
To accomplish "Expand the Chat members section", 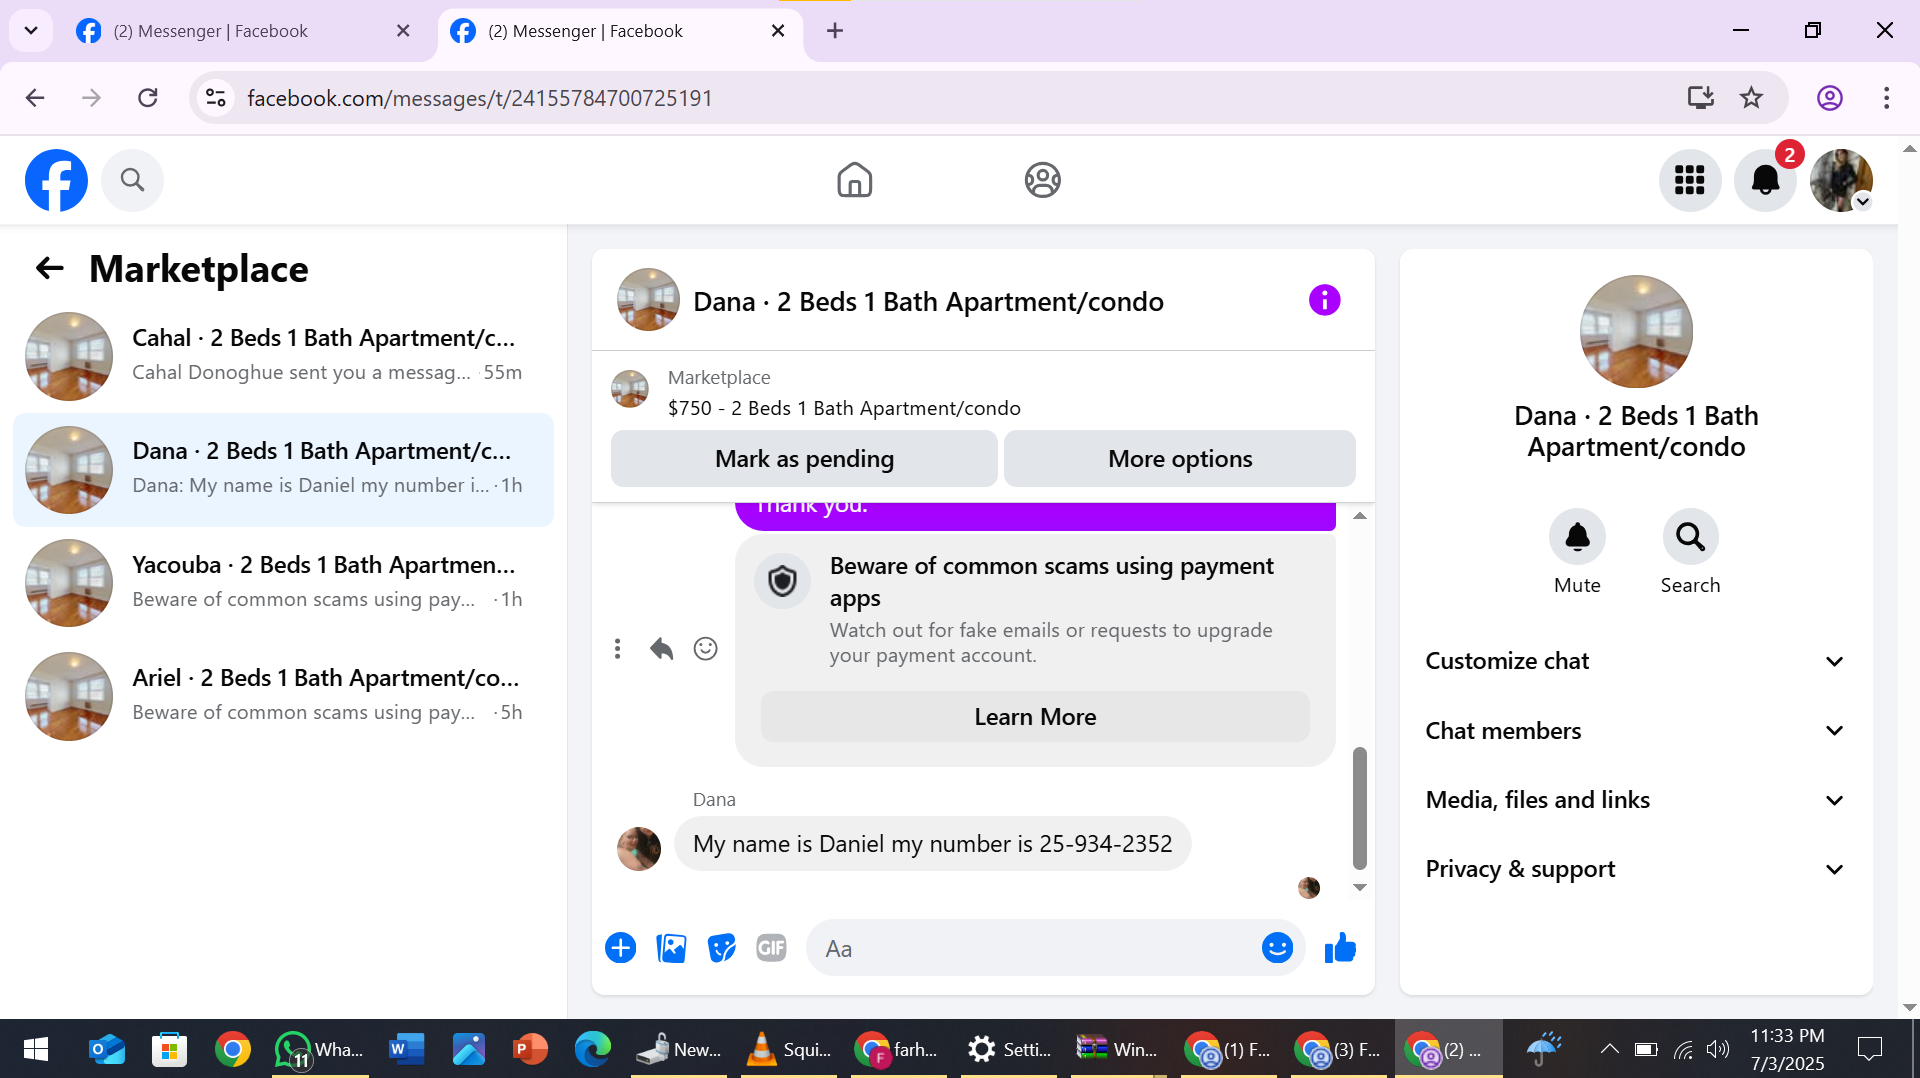I will 1634,731.
